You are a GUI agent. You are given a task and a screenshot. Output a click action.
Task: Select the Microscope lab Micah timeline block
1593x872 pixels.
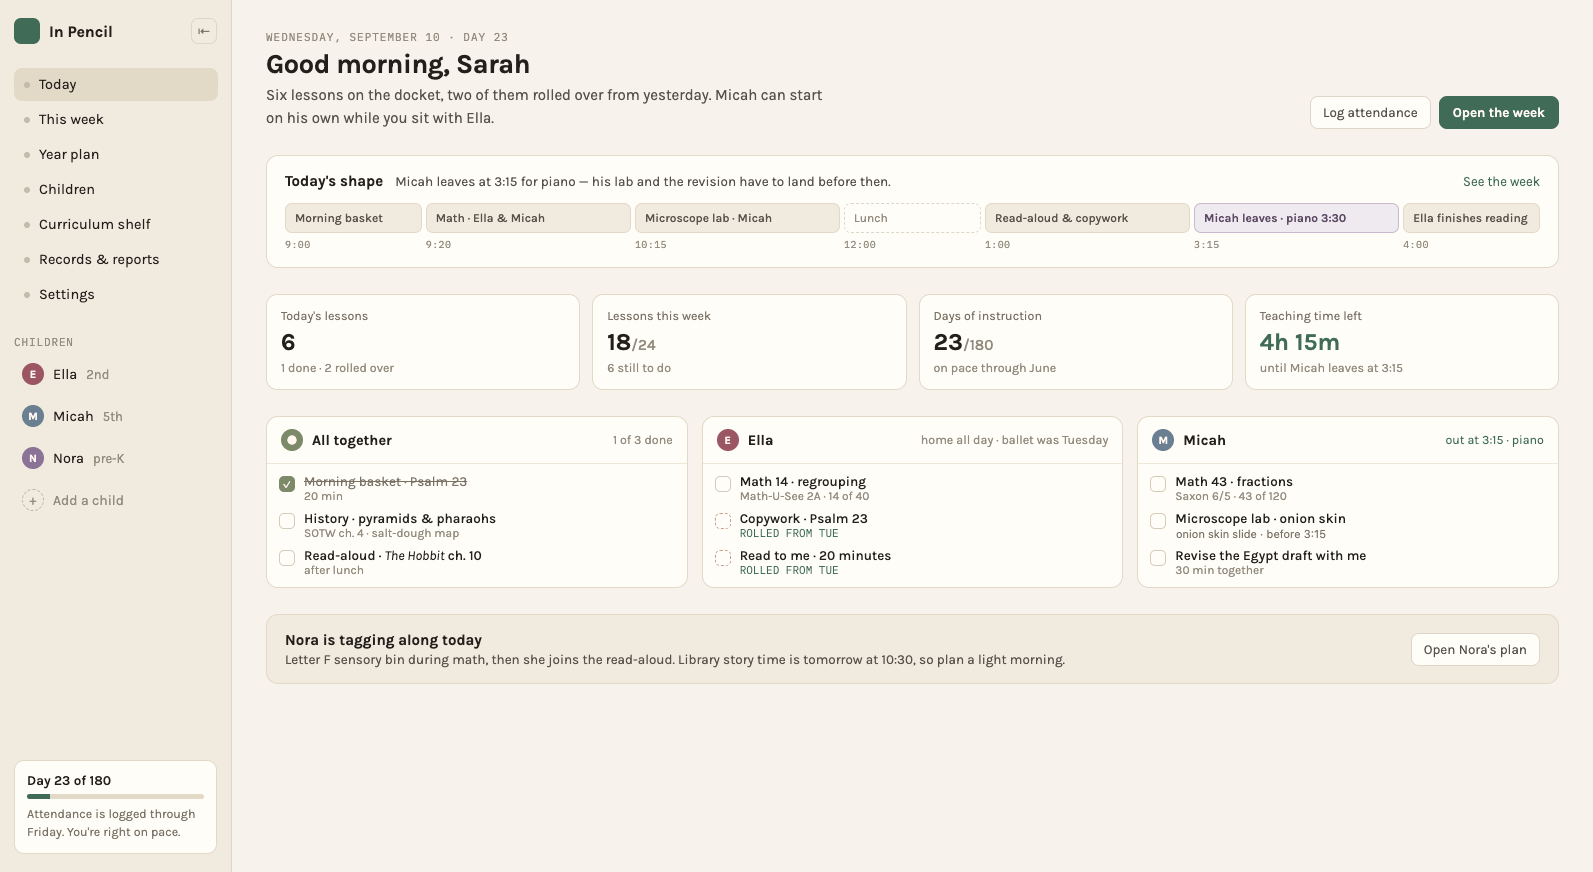point(737,218)
